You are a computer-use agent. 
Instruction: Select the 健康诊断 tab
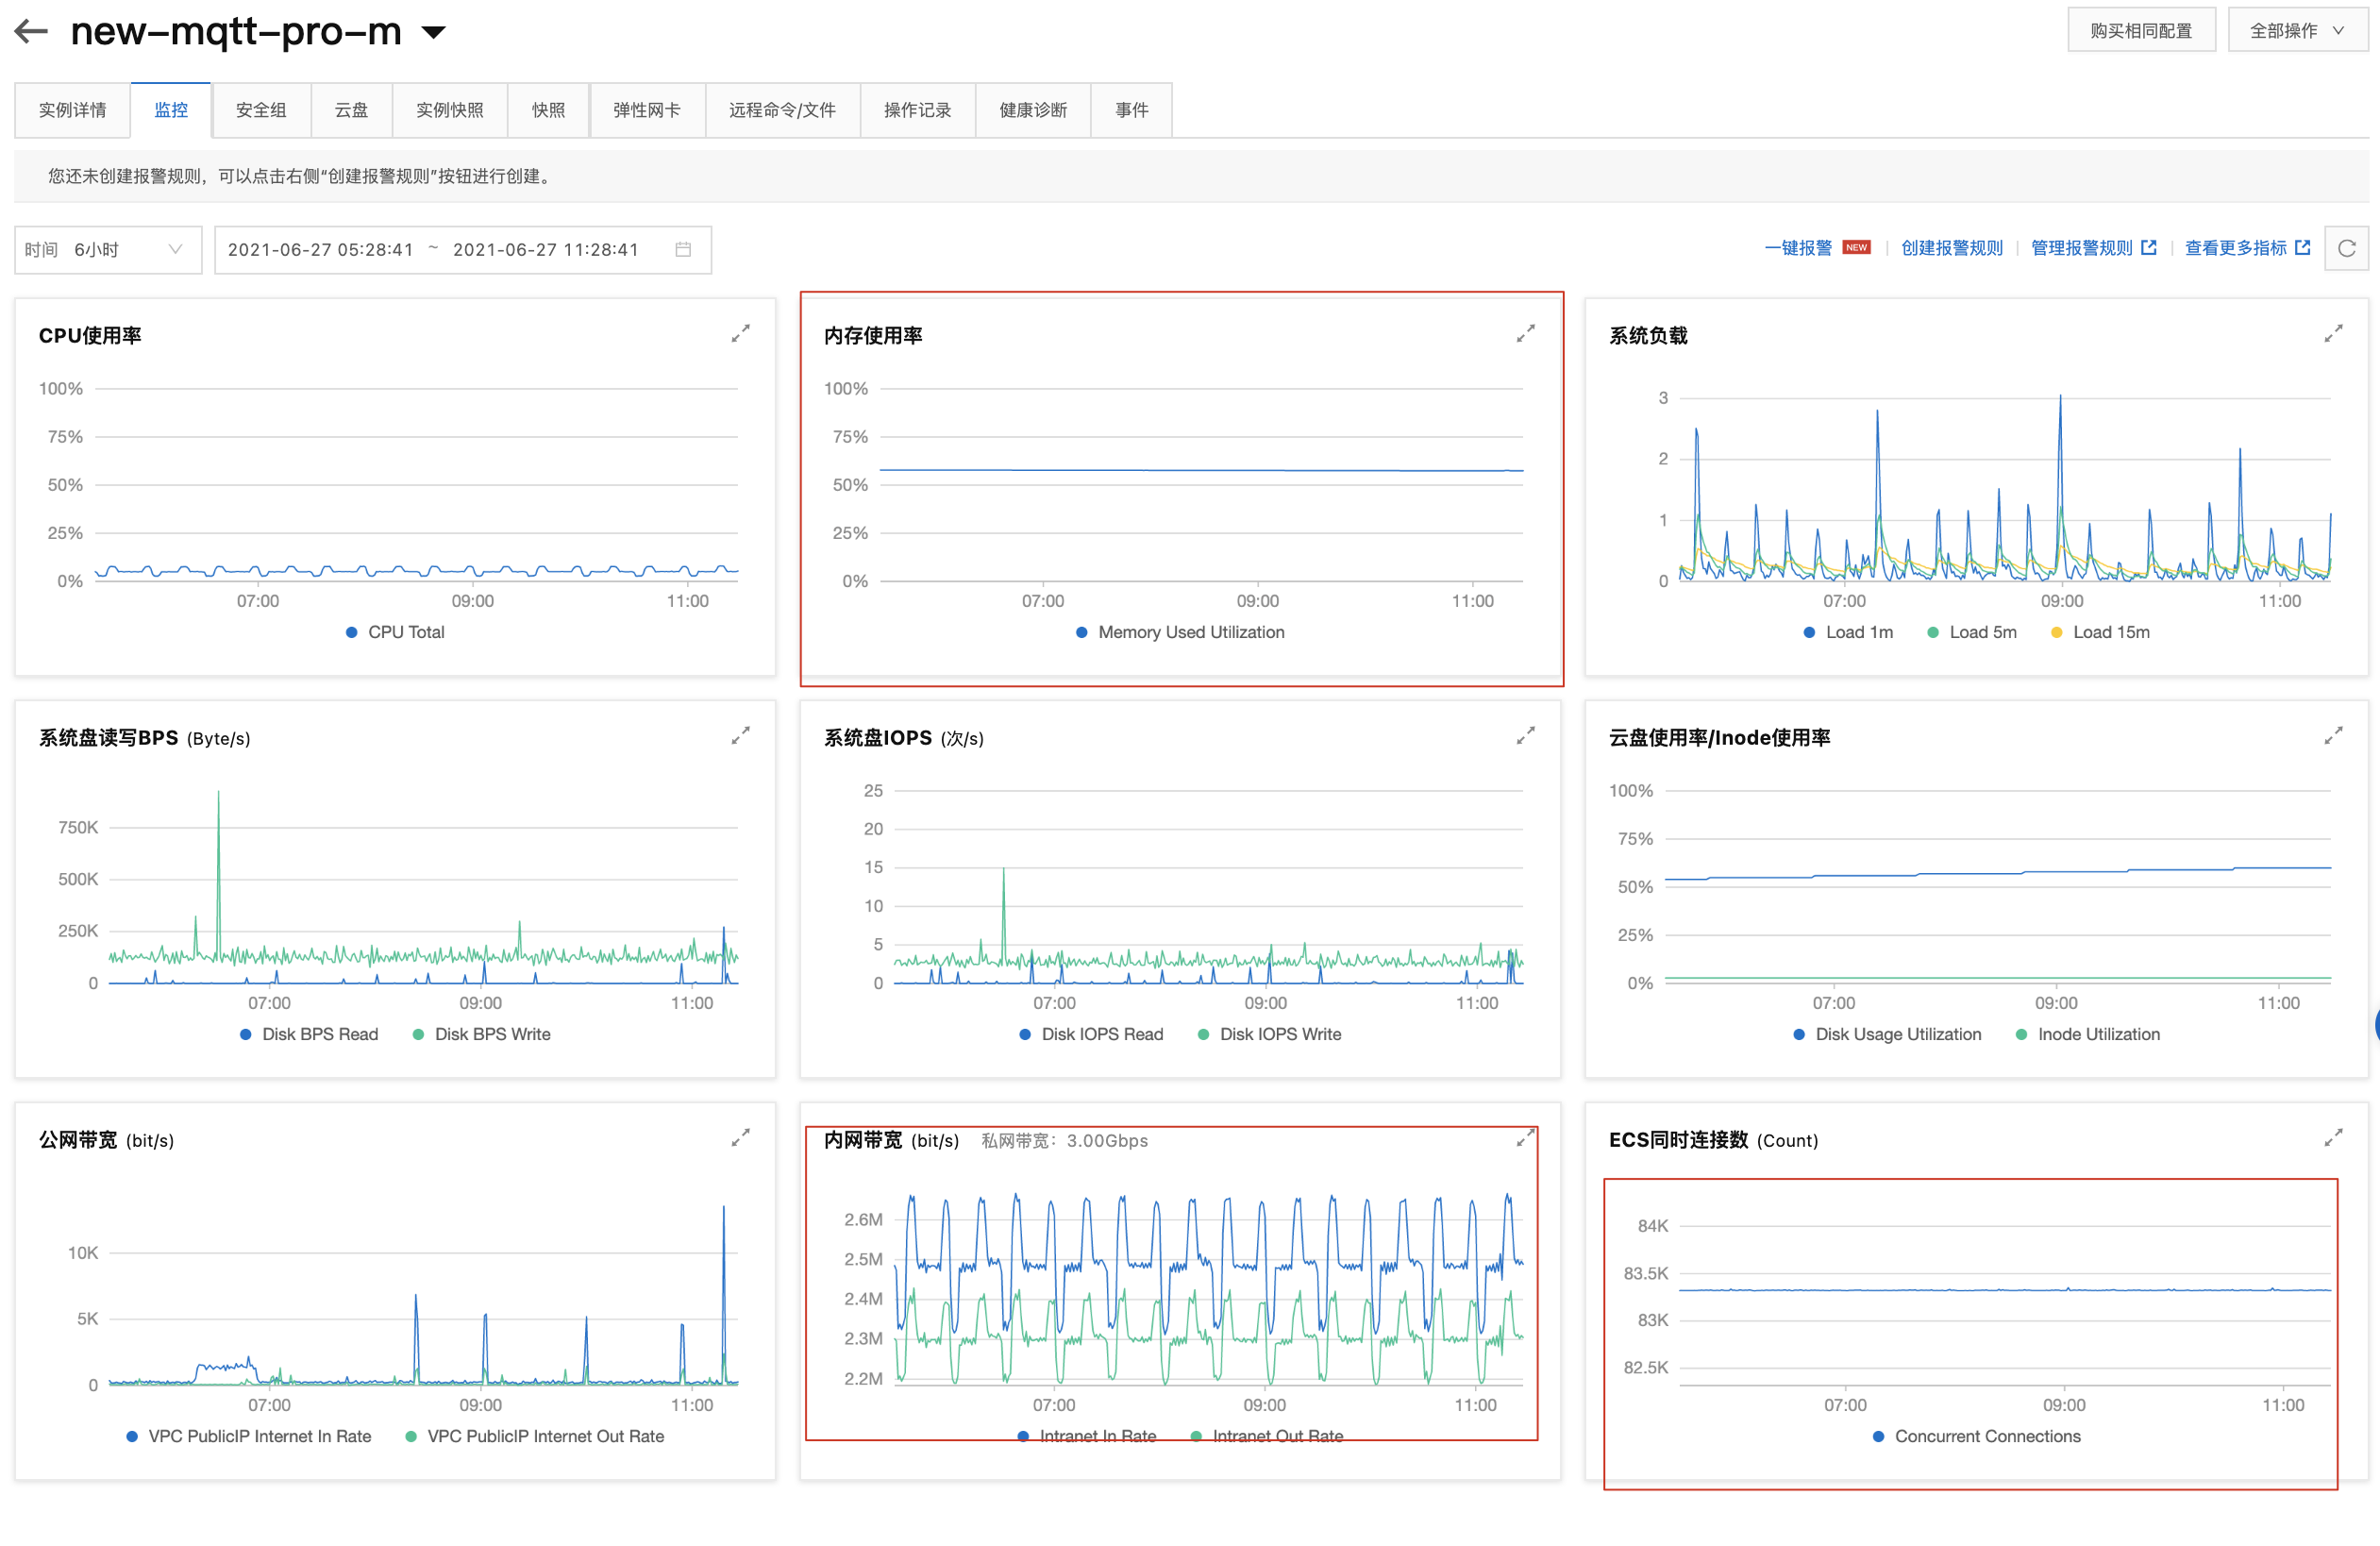click(1033, 110)
